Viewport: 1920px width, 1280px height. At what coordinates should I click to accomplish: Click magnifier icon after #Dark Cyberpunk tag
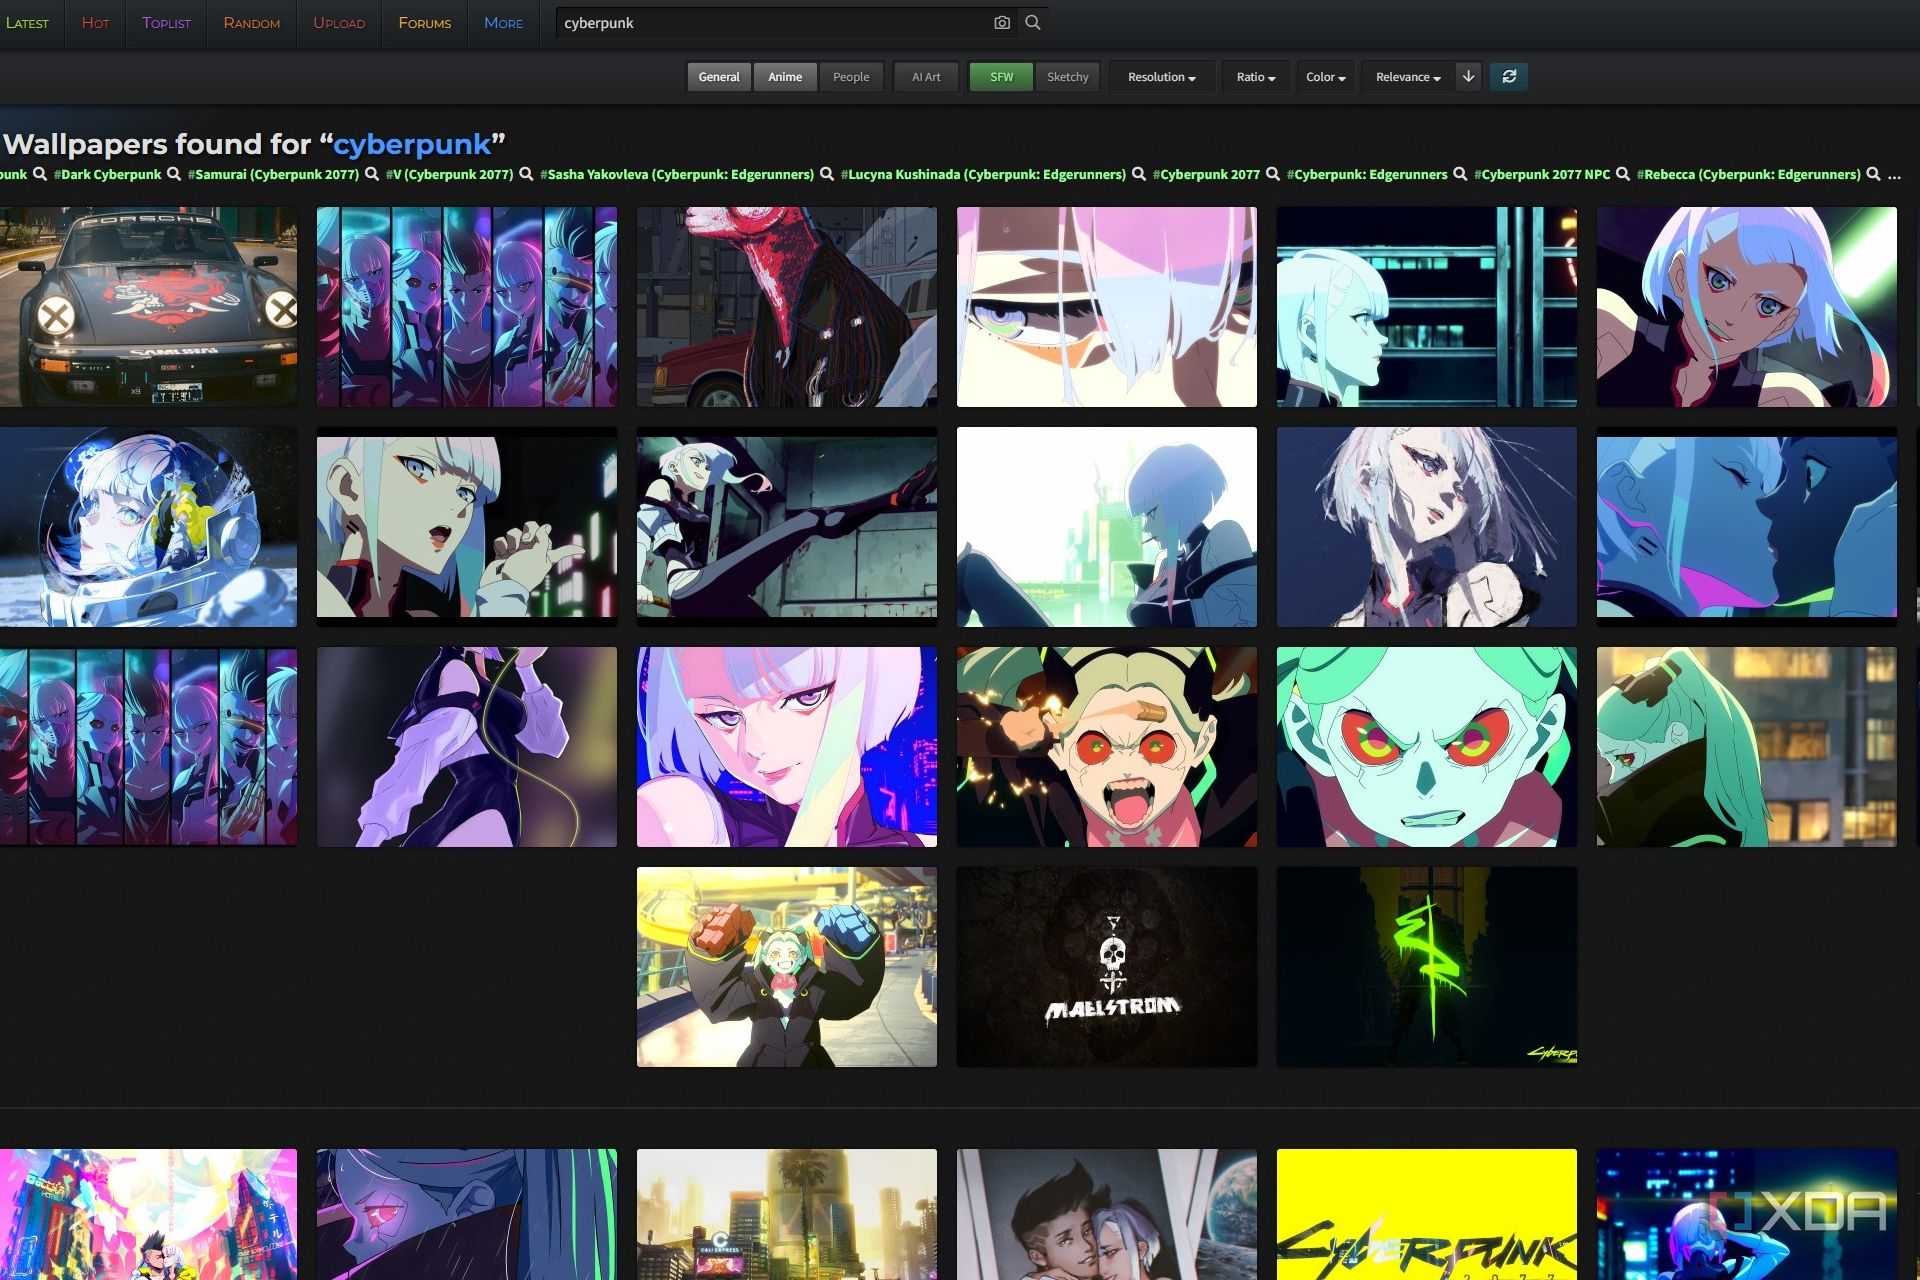click(174, 174)
